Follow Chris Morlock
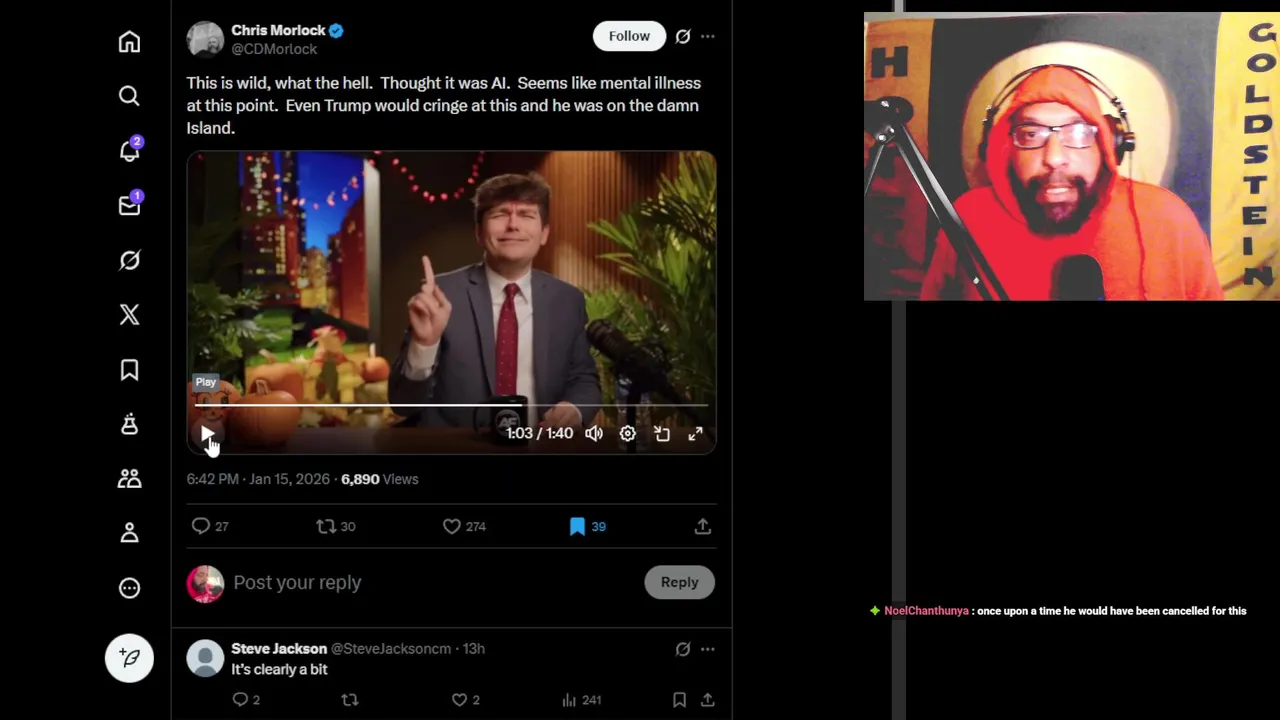 [629, 36]
